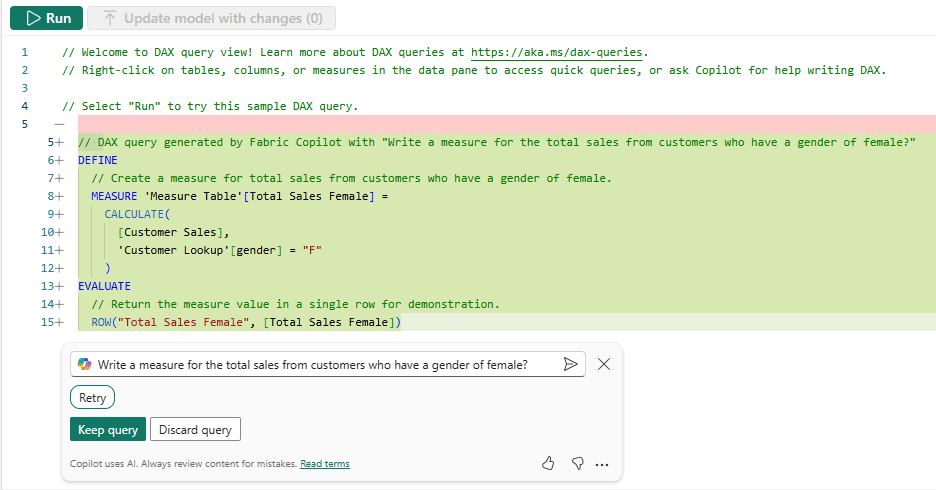Keep the Copilot generated query

click(108, 430)
